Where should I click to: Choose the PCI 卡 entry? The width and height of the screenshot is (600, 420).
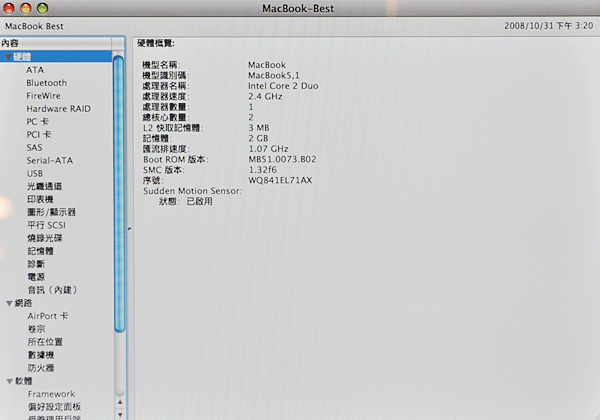(x=39, y=135)
